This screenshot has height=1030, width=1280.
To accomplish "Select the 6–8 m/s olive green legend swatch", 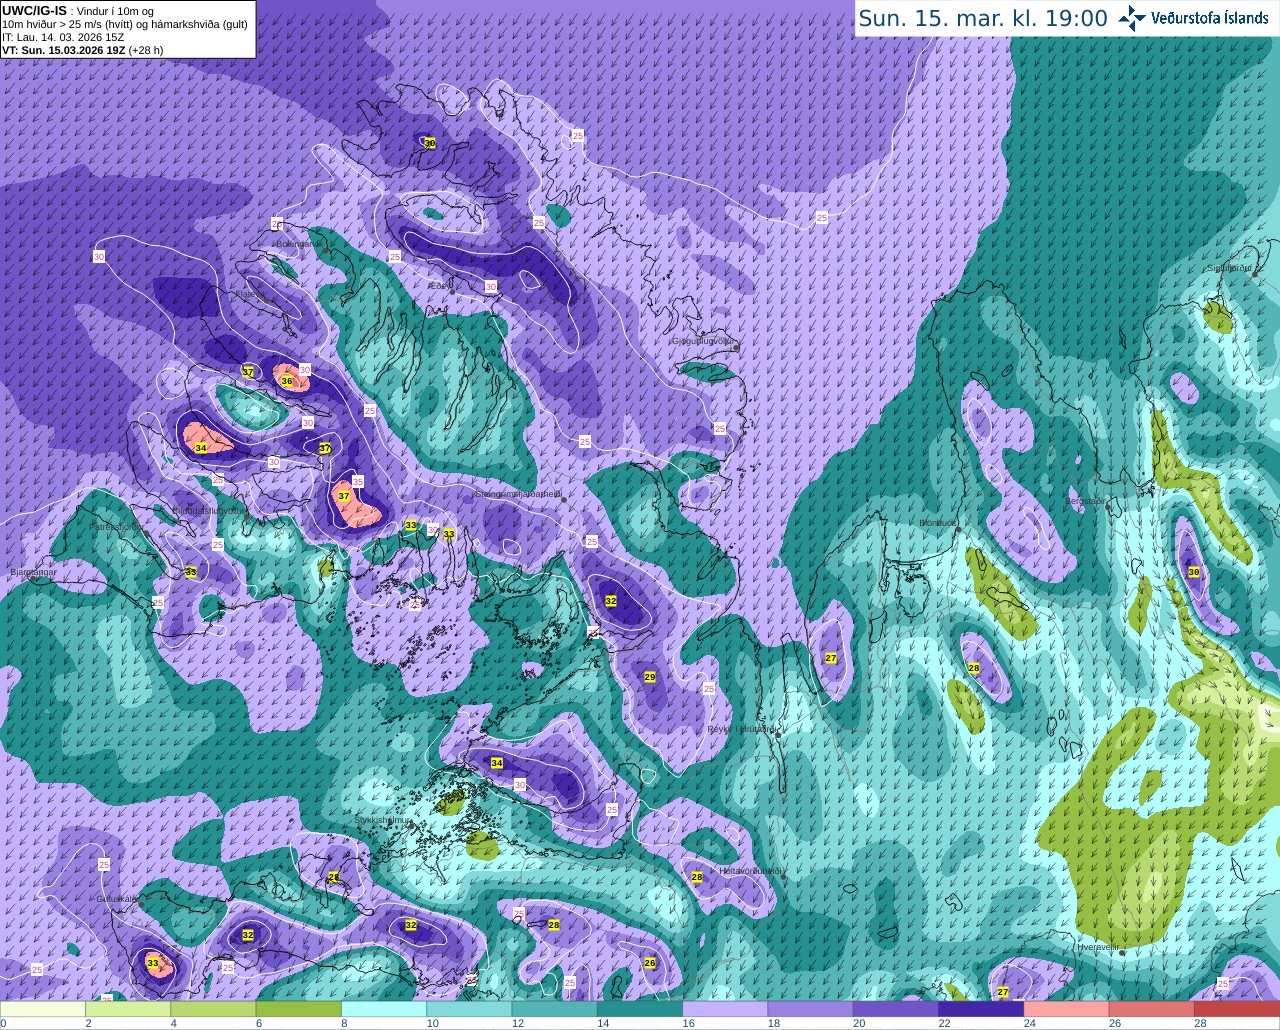I will [299, 1009].
